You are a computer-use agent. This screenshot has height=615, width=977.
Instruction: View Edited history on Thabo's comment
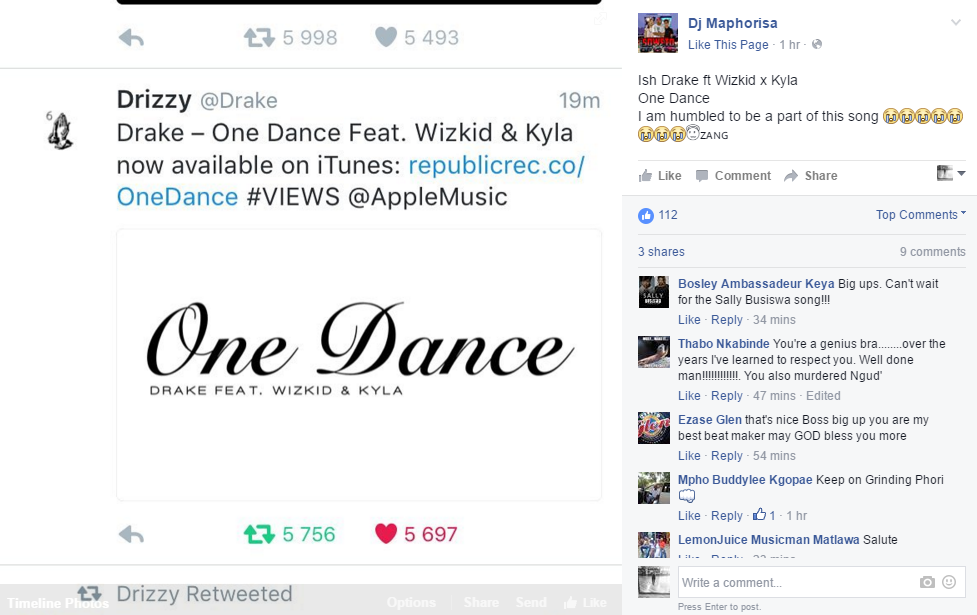(823, 396)
